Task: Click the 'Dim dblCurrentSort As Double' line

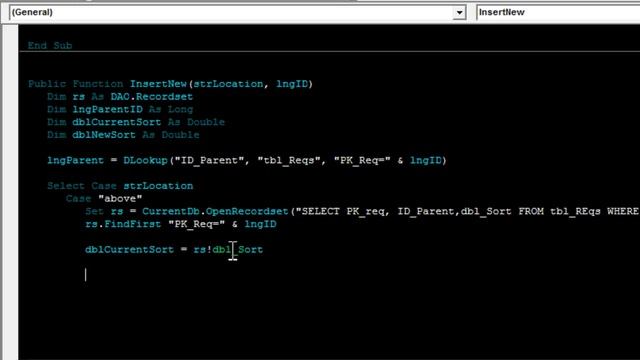Action: [136, 122]
